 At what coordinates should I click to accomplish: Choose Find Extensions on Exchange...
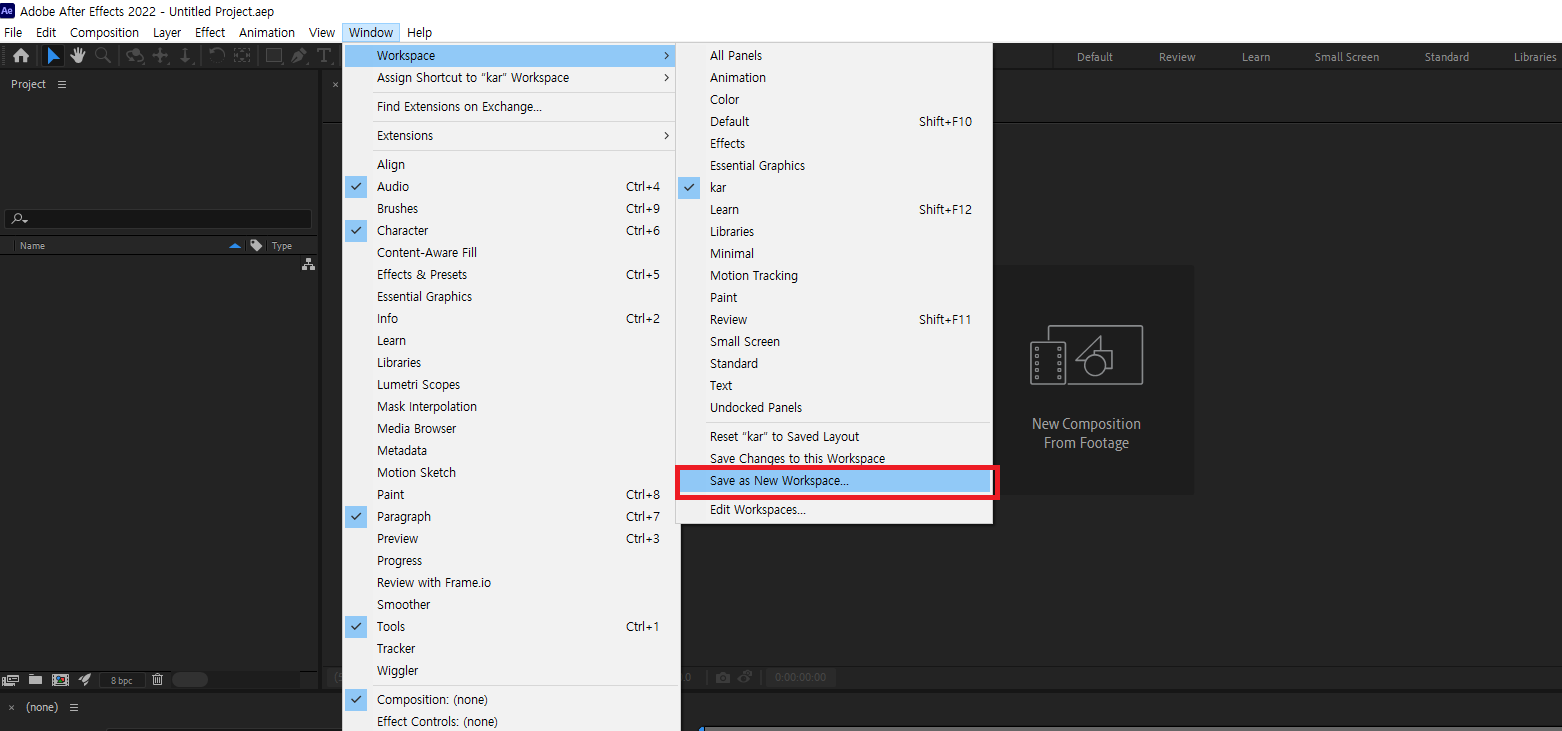click(510, 107)
